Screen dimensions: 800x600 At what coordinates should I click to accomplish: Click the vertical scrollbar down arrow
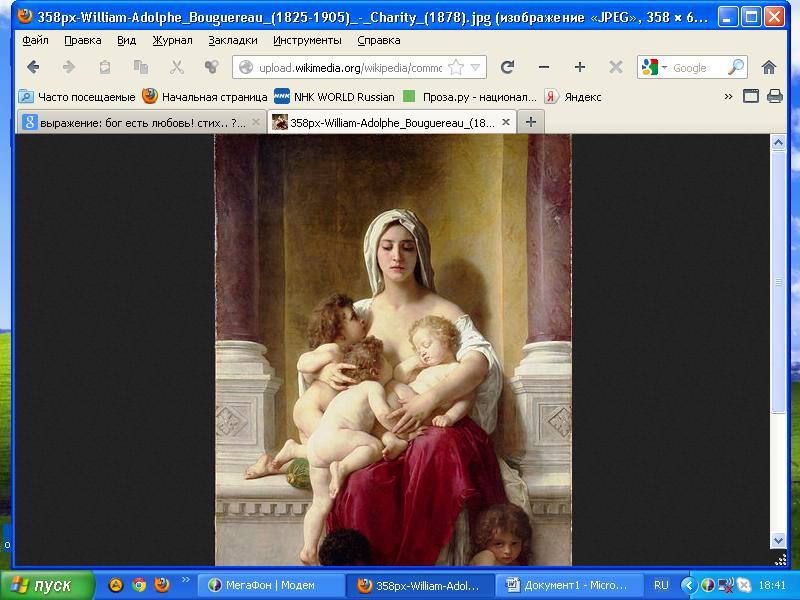pos(778,540)
